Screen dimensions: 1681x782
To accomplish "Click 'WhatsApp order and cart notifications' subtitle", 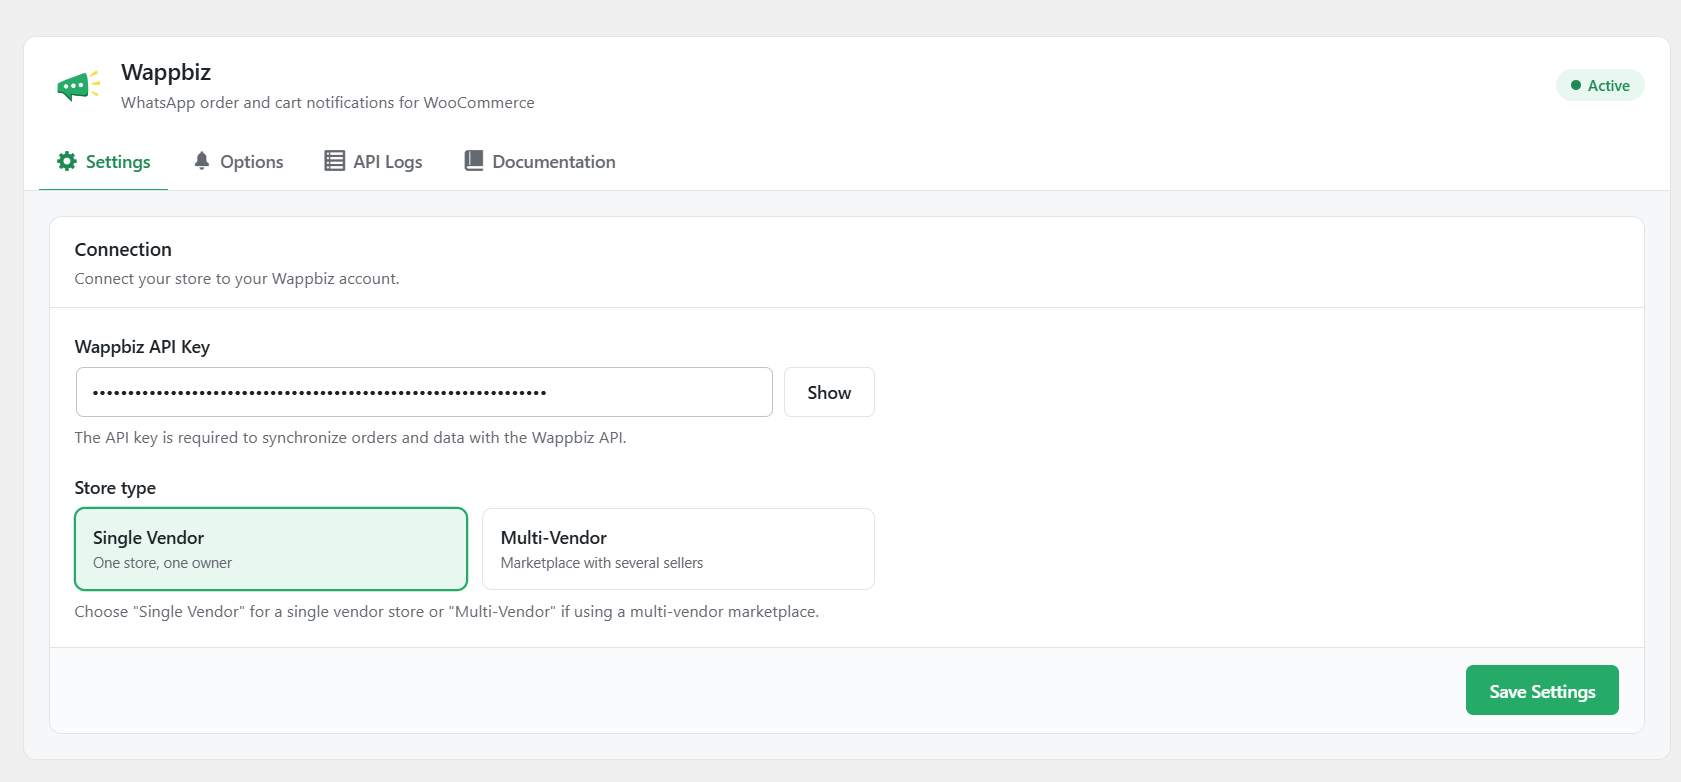I will click(x=328, y=103).
